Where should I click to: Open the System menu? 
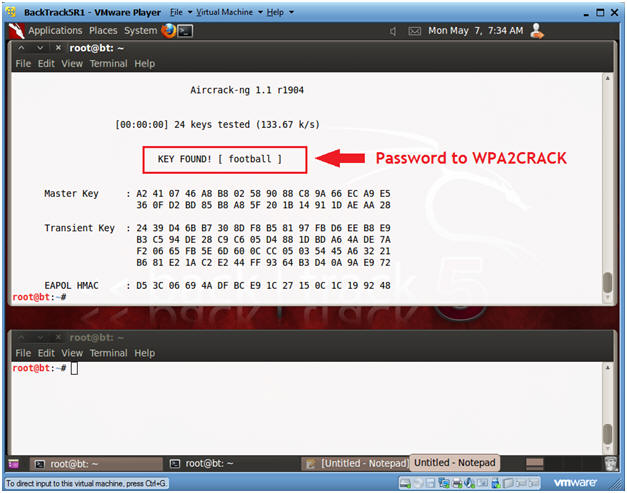tap(140, 31)
